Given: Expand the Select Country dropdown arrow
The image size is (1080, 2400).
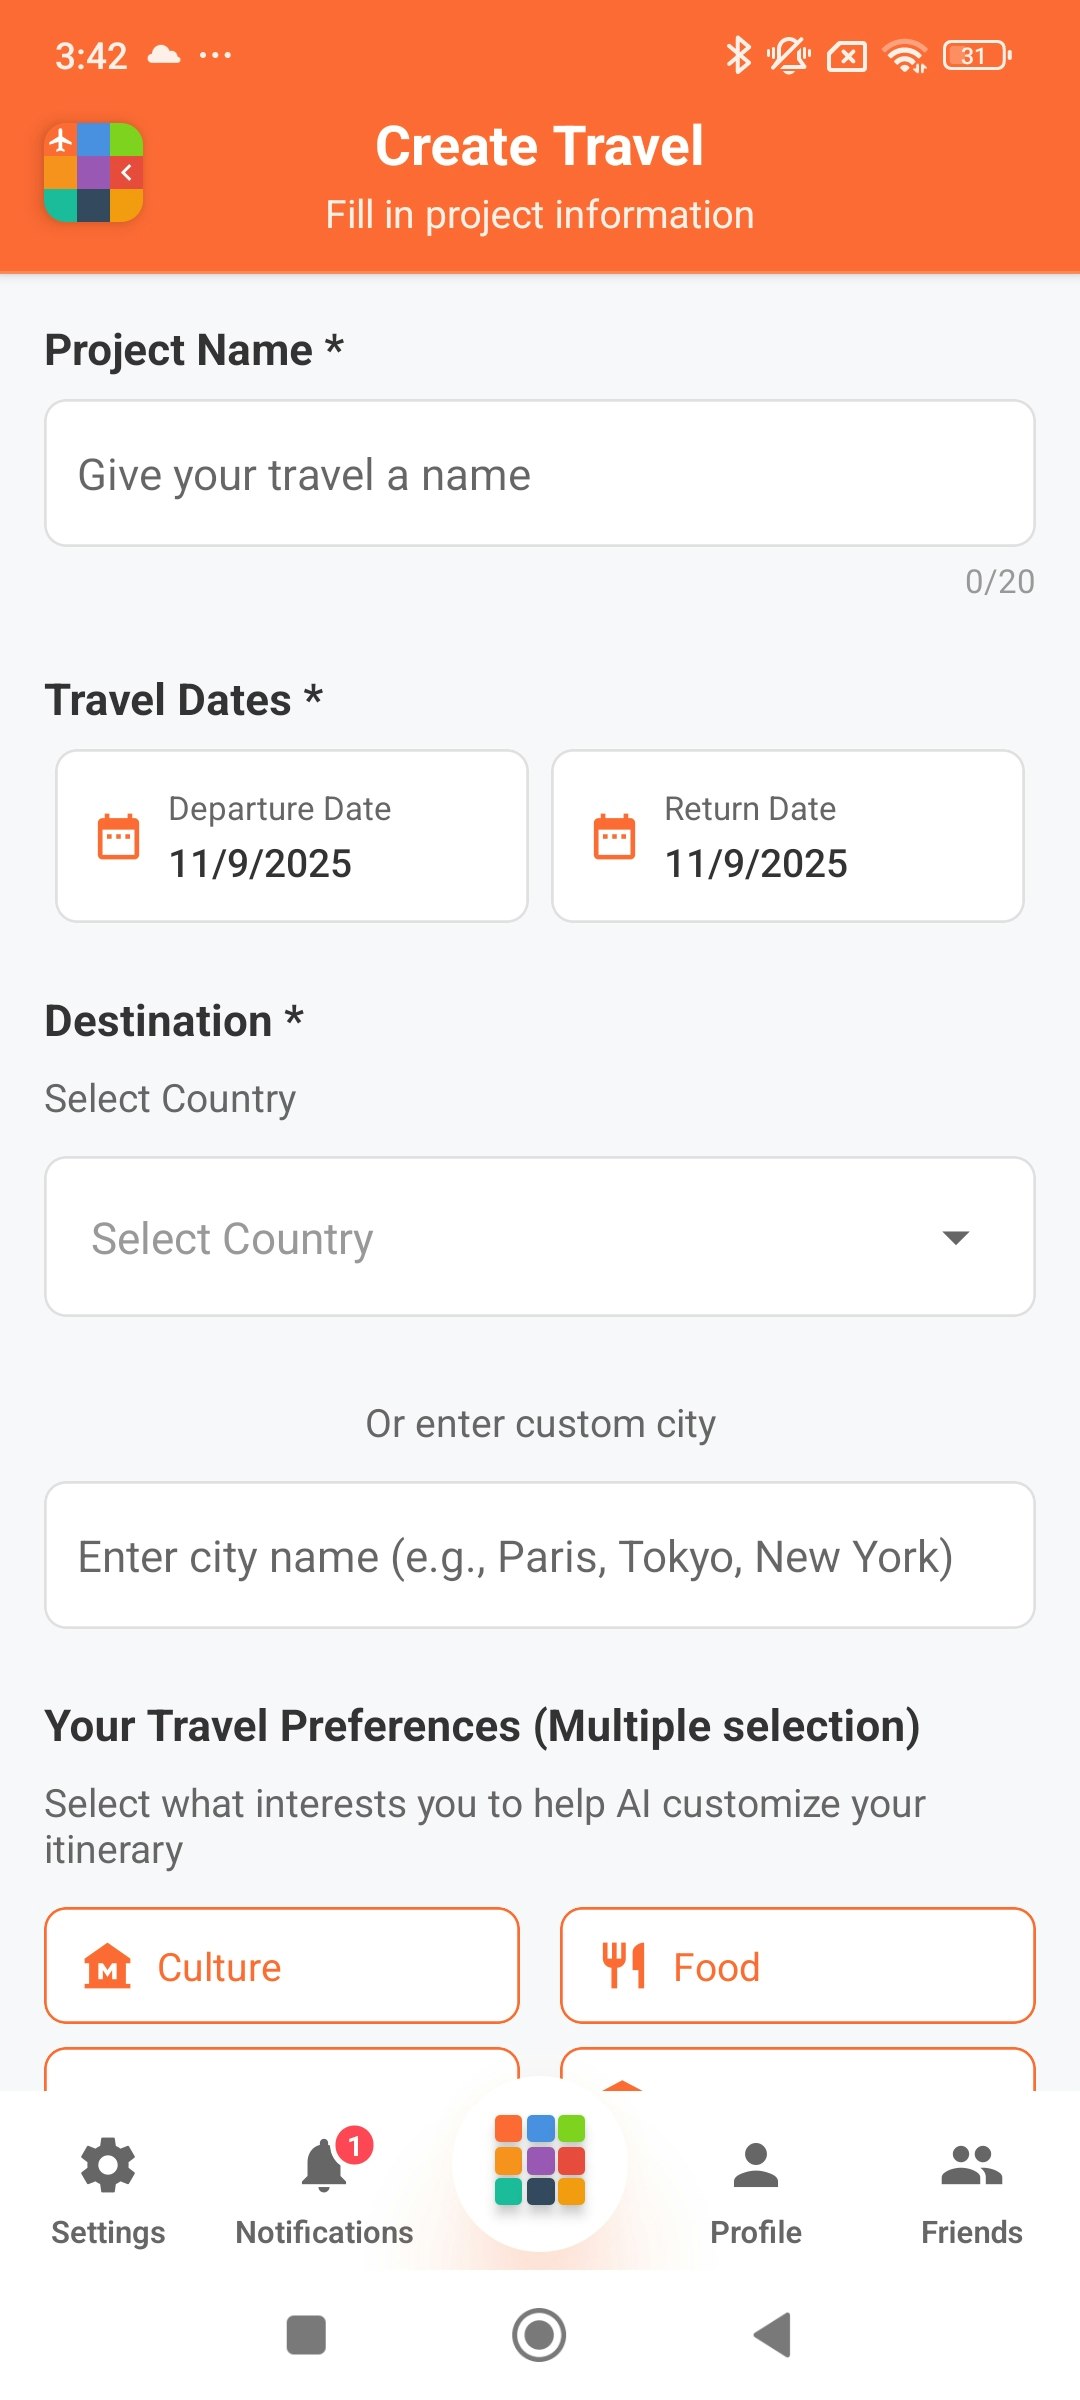Looking at the screenshot, I should [956, 1238].
